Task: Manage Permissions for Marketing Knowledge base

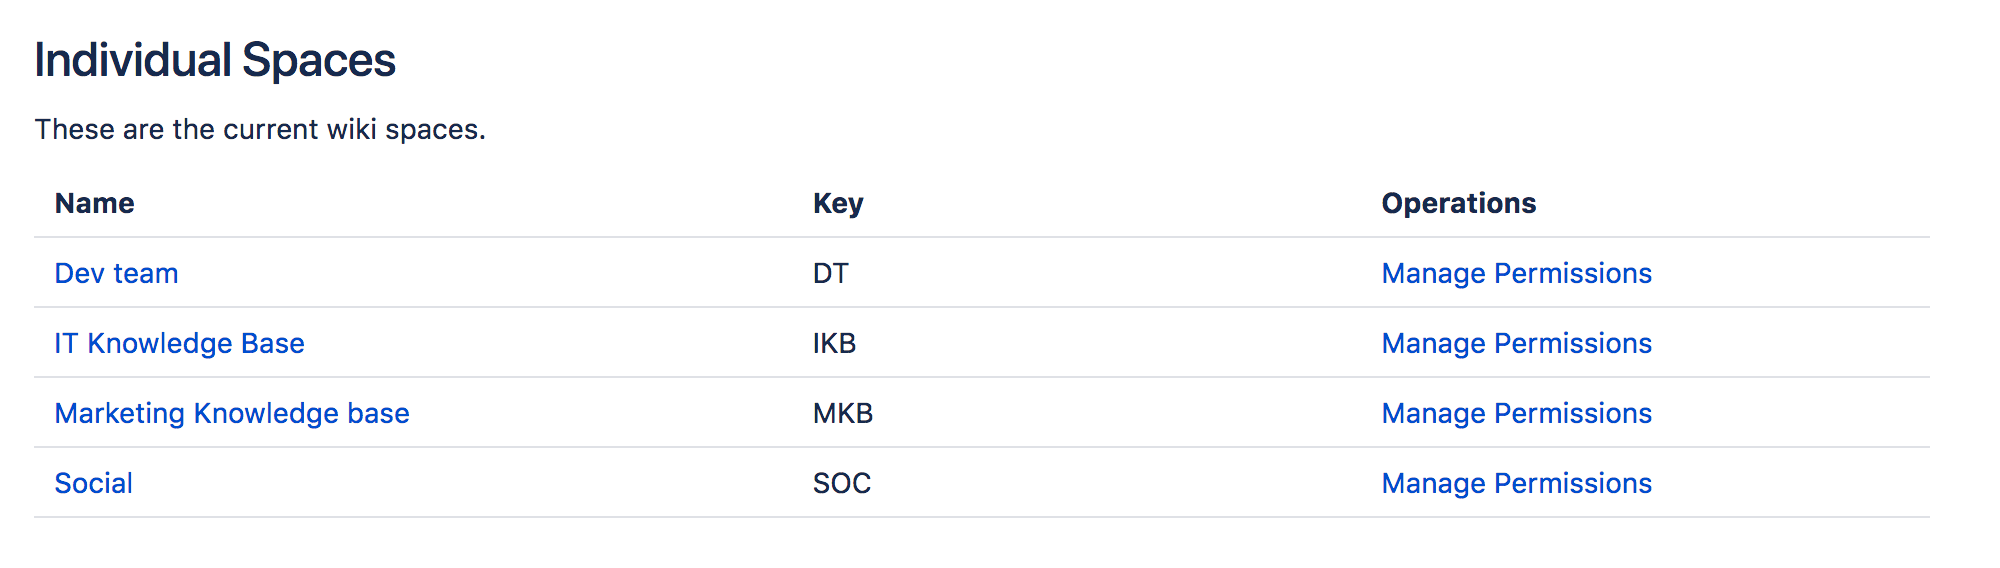Action: tap(1516, 413)
